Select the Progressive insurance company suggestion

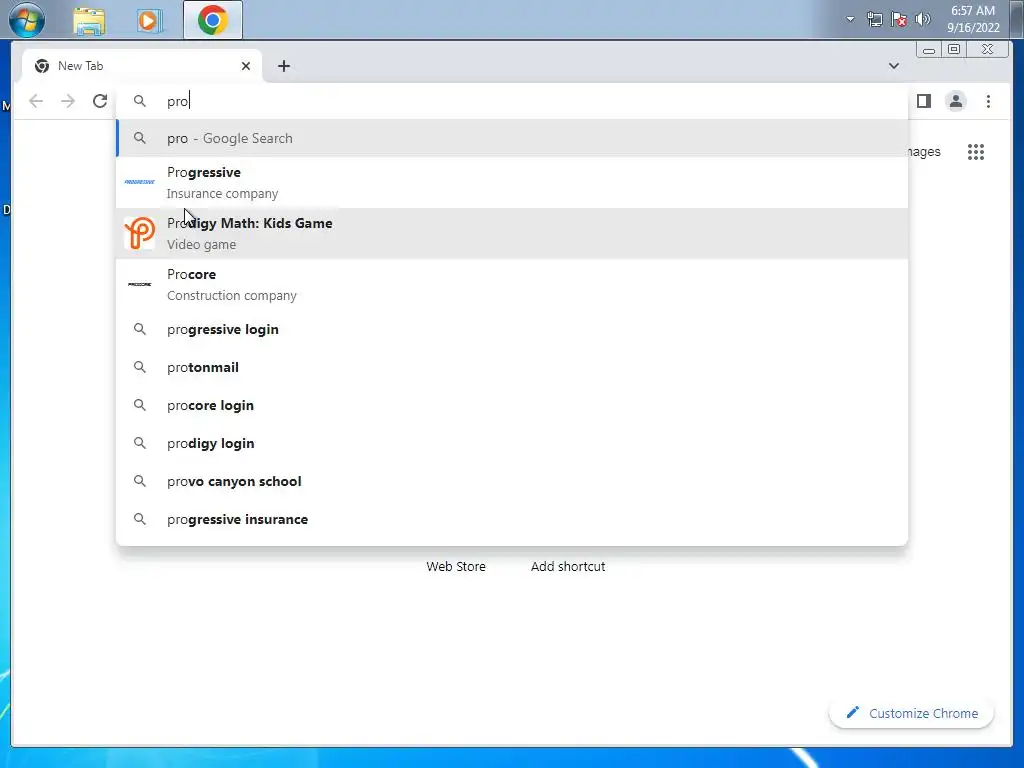[512, 182]
